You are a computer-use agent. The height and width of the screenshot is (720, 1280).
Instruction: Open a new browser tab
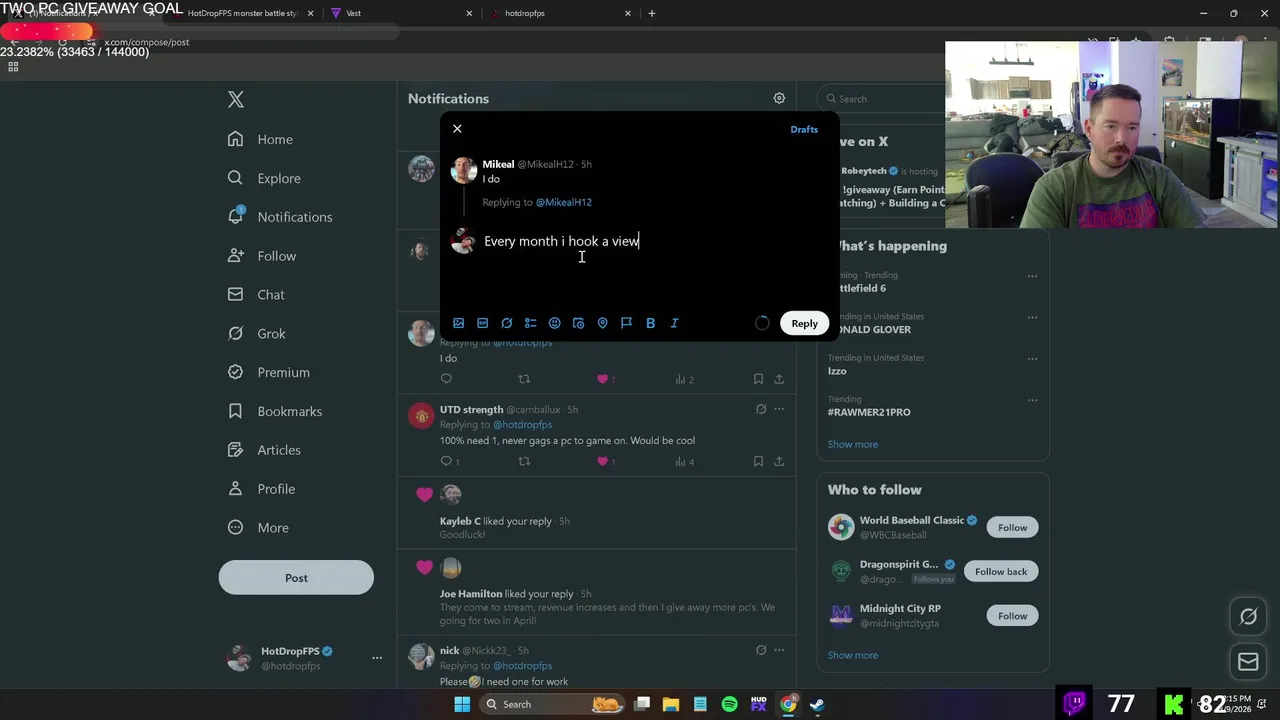[x=652, y=13]
